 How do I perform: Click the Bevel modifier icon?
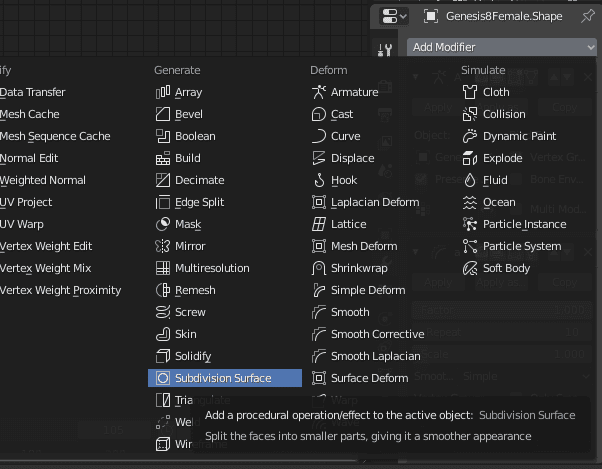(x=163, y=114)
